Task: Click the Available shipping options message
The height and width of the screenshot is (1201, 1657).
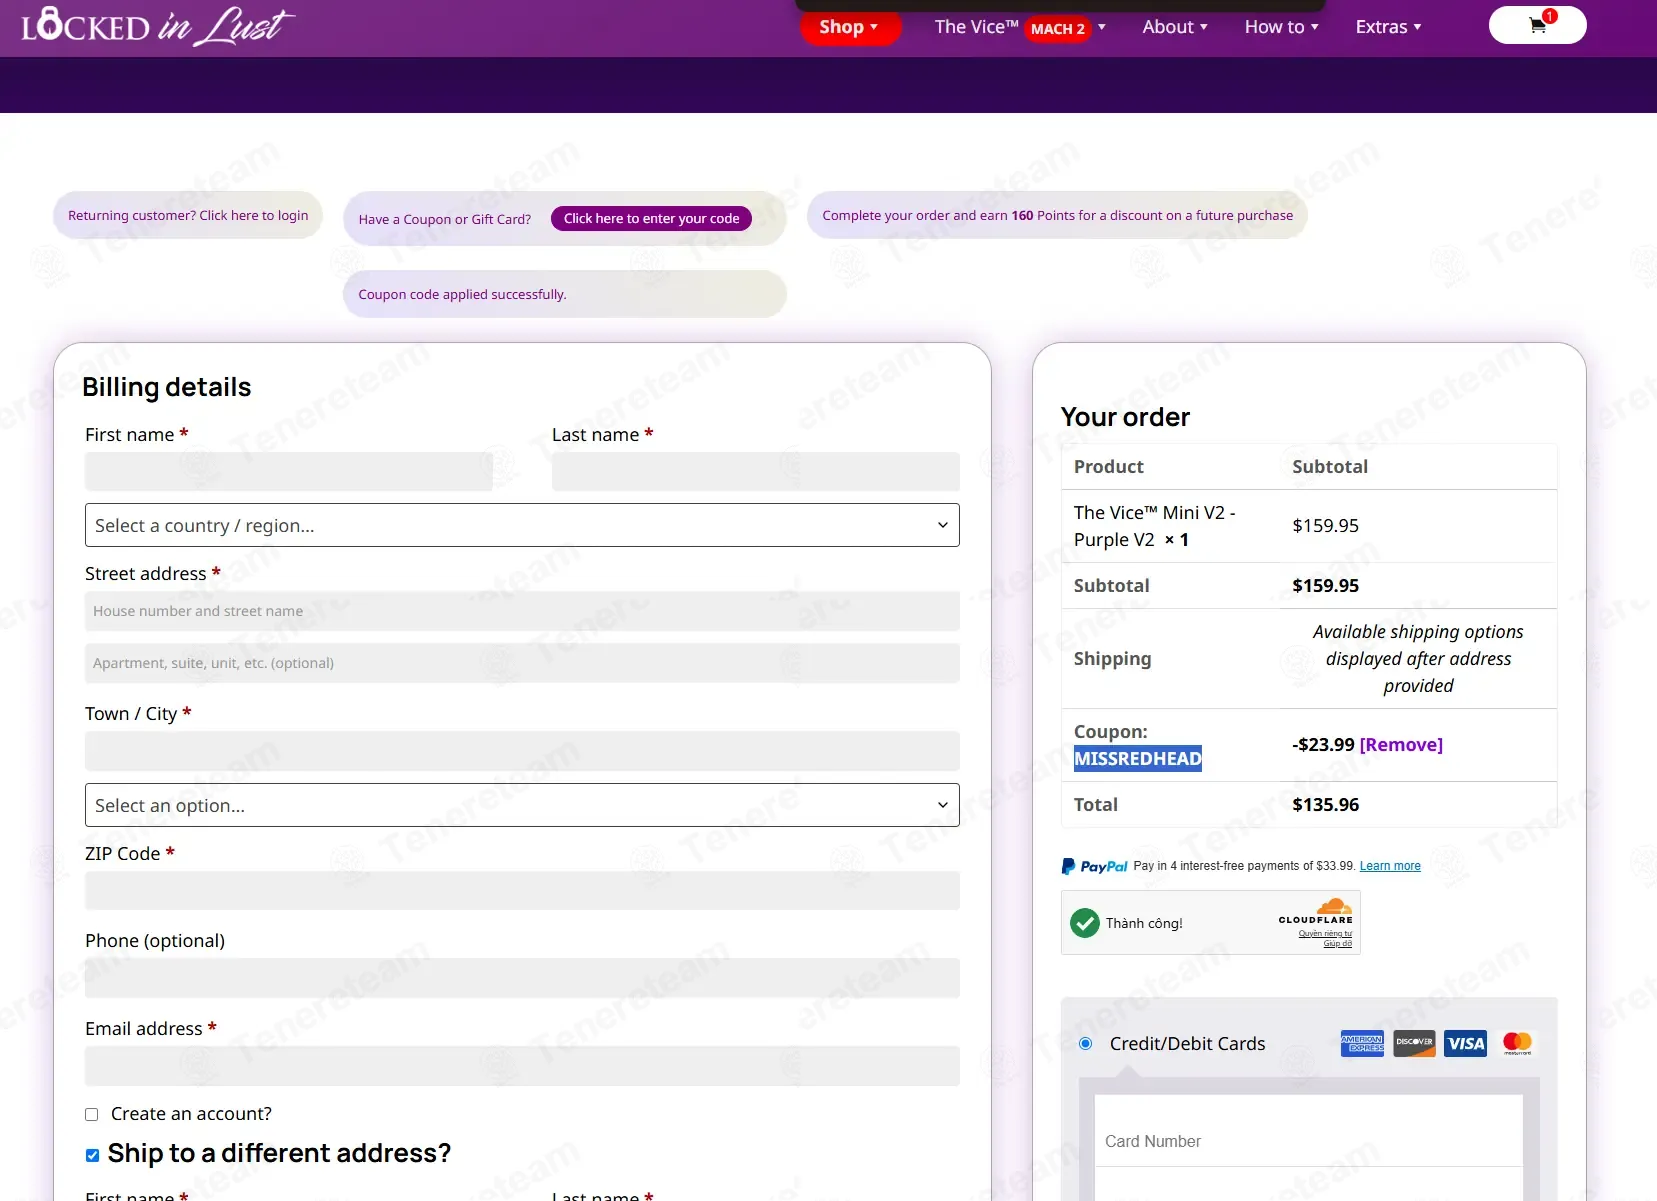Action: click(x=1418, y=659)
